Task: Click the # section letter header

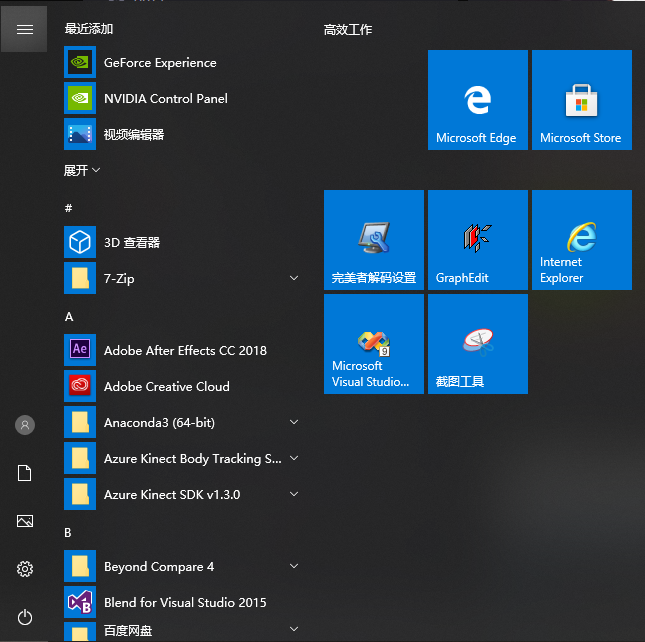Action: pos(68,208)
